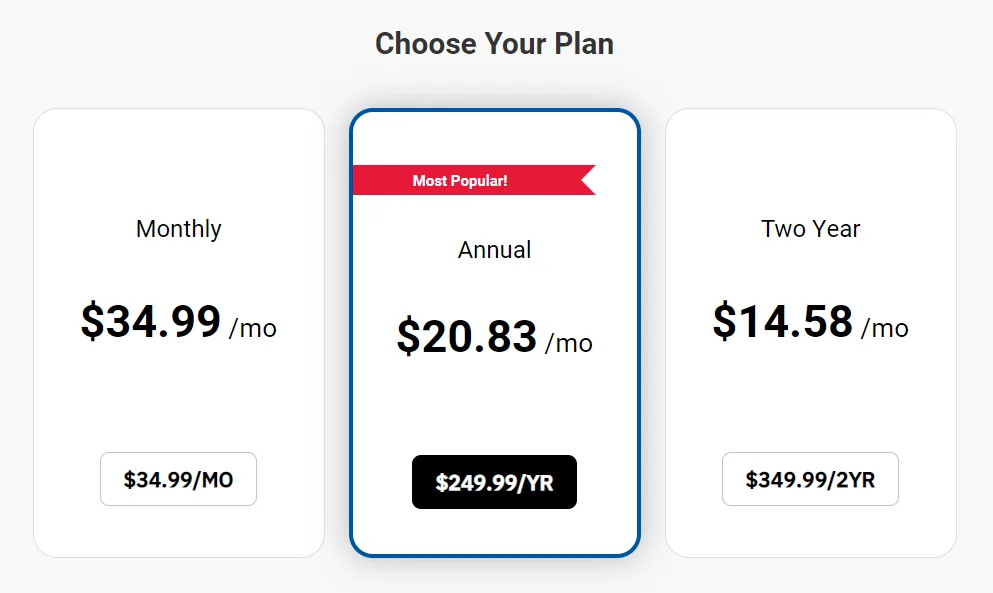
Task: Select the Annual plan title
Action: [494, 250]
